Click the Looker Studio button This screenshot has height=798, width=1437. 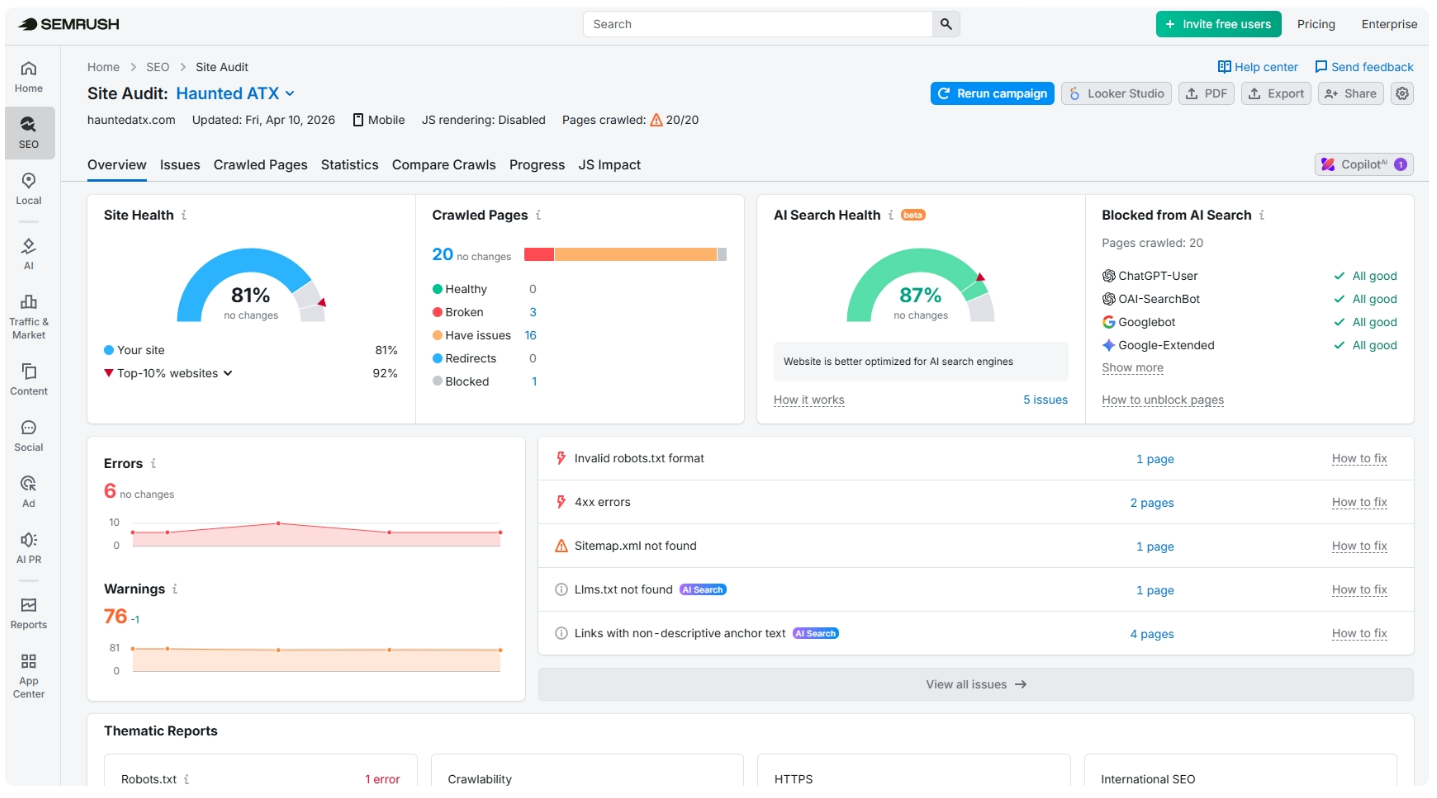pos(1117,93)
